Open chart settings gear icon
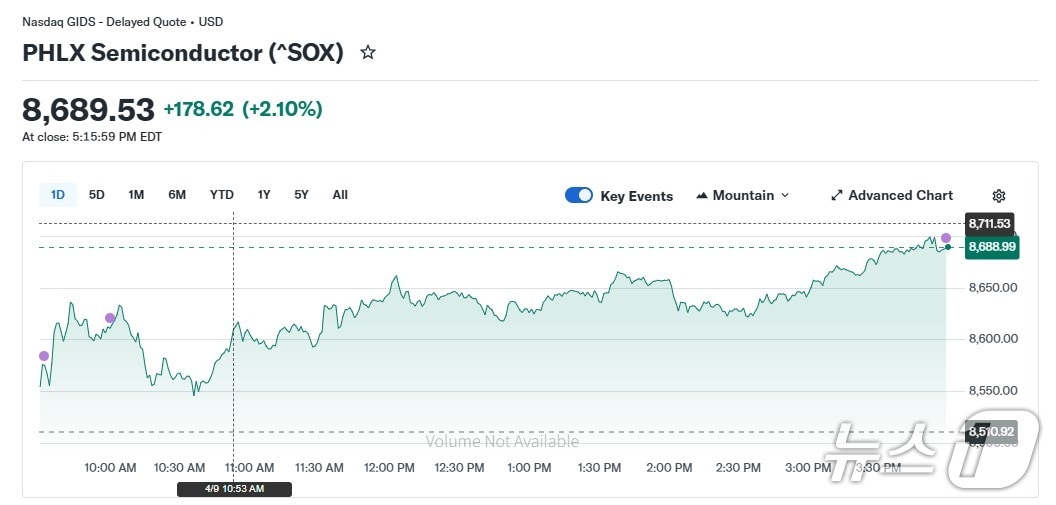The height and width of the screenshot is (505, 1056). tap(998, 196)
